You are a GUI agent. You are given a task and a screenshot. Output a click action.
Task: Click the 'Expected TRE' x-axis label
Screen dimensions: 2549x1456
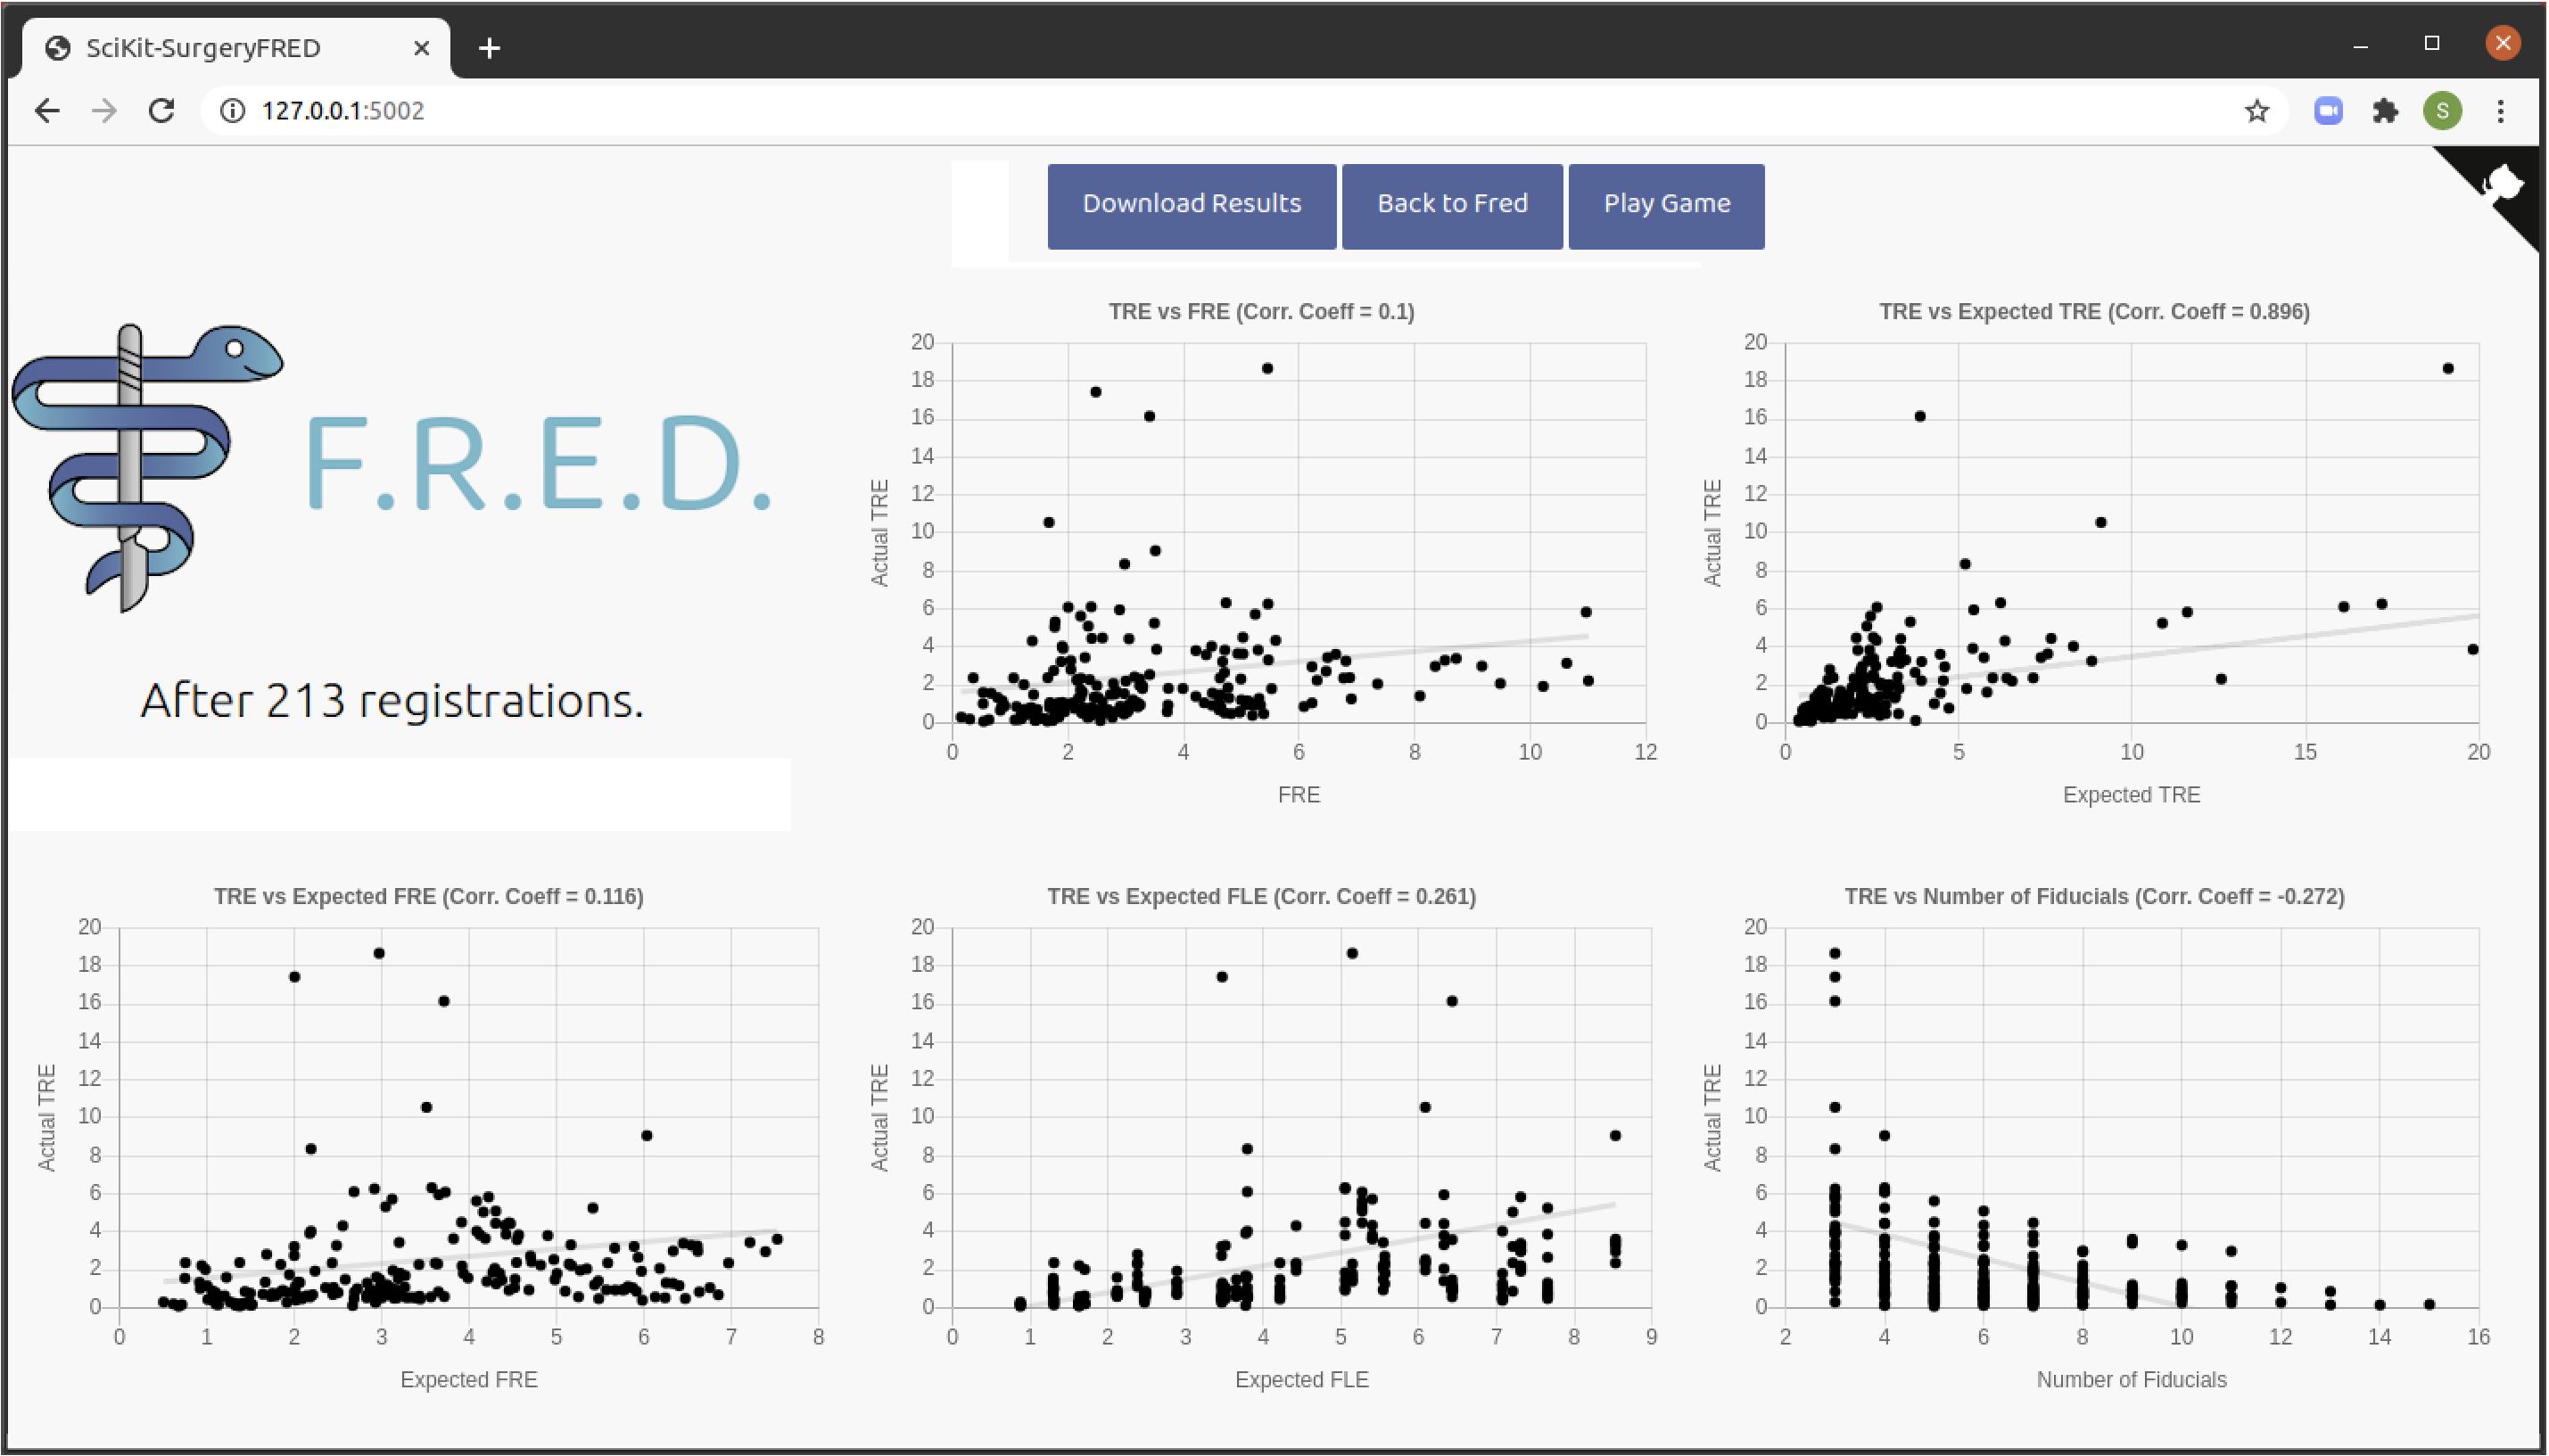pyautogui.click(x=2131, y=795)
